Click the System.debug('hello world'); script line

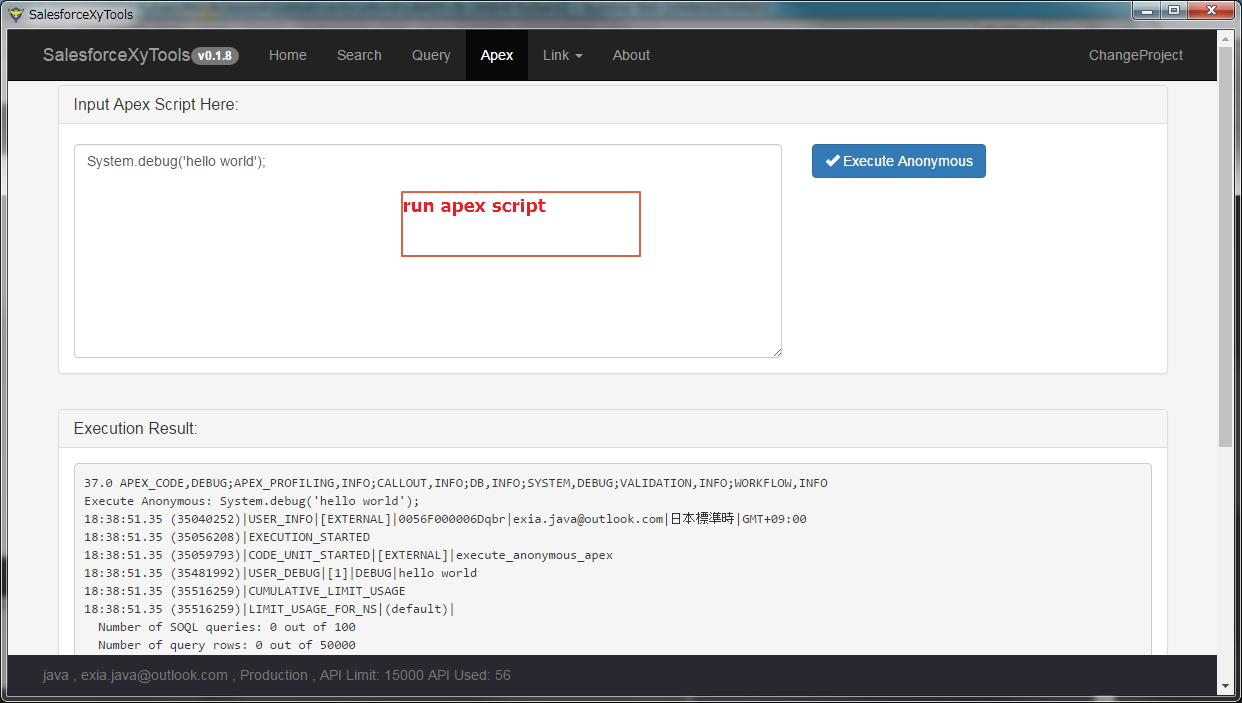[176, 161]
